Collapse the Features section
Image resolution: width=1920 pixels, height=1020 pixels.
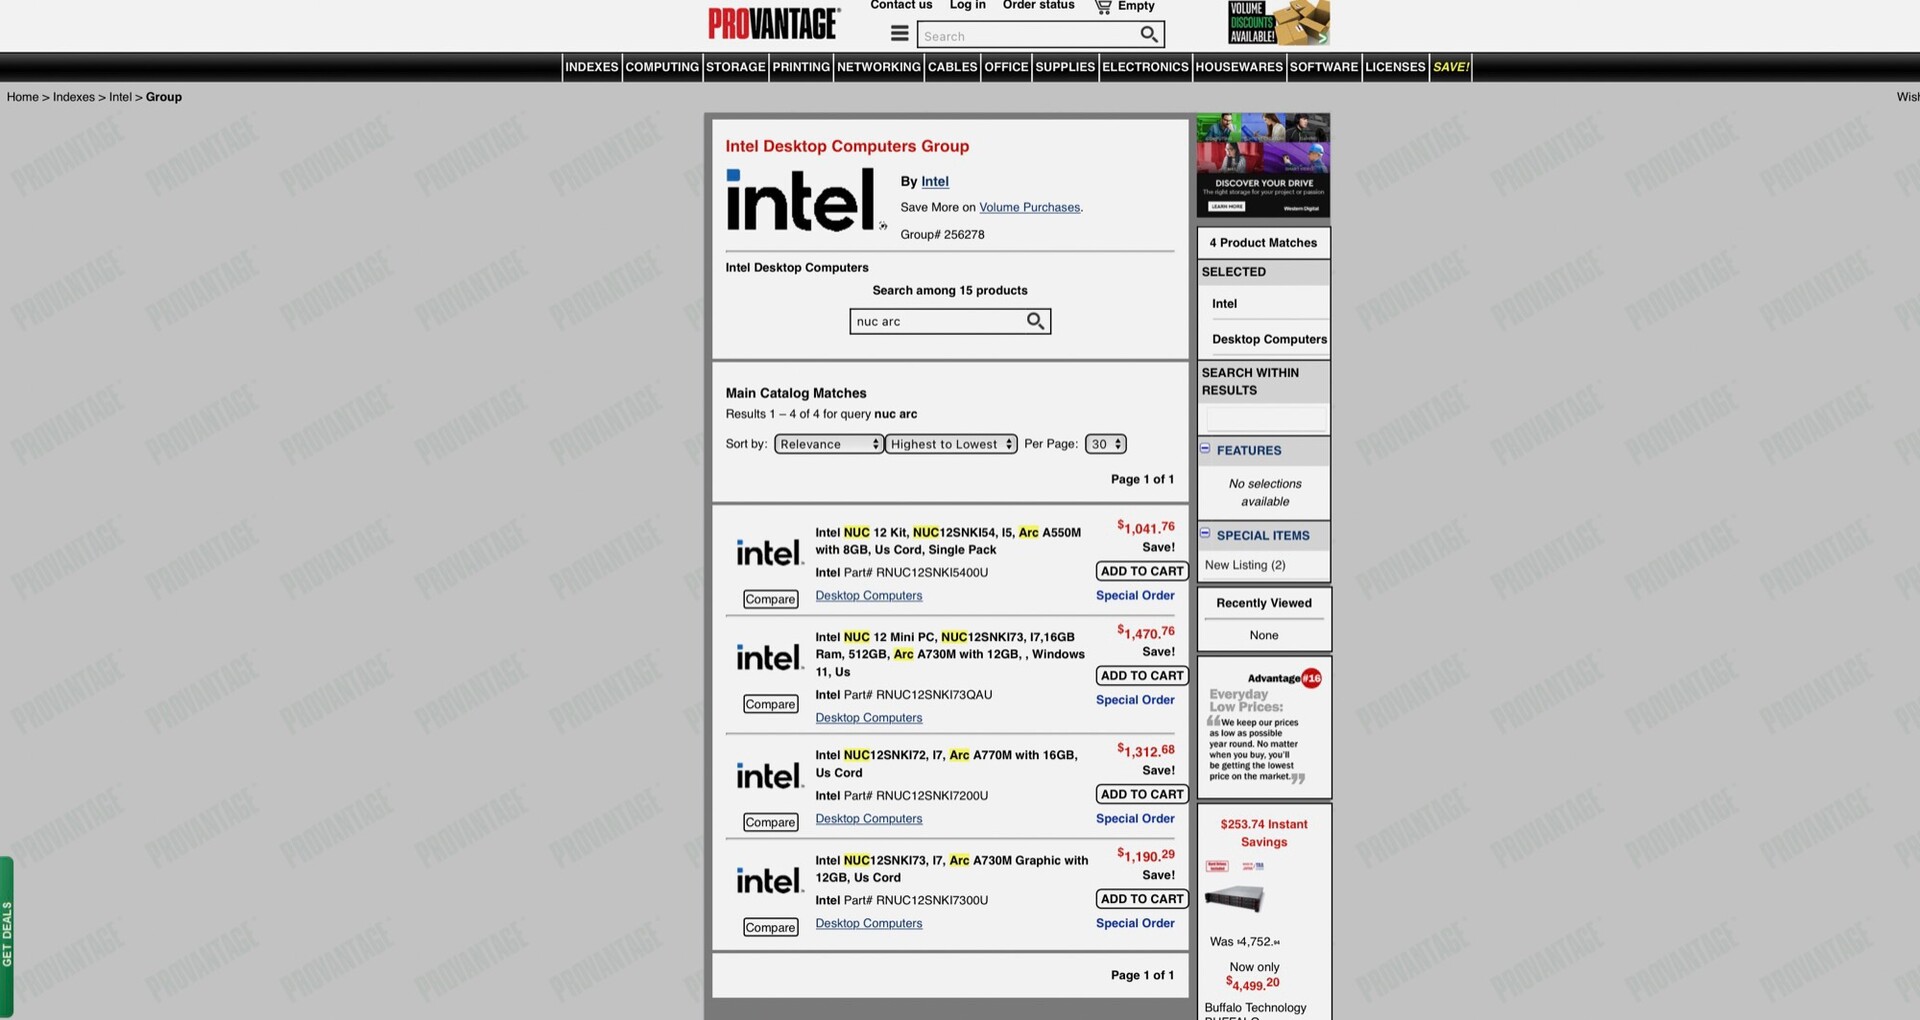click(x=1205, y=449)
